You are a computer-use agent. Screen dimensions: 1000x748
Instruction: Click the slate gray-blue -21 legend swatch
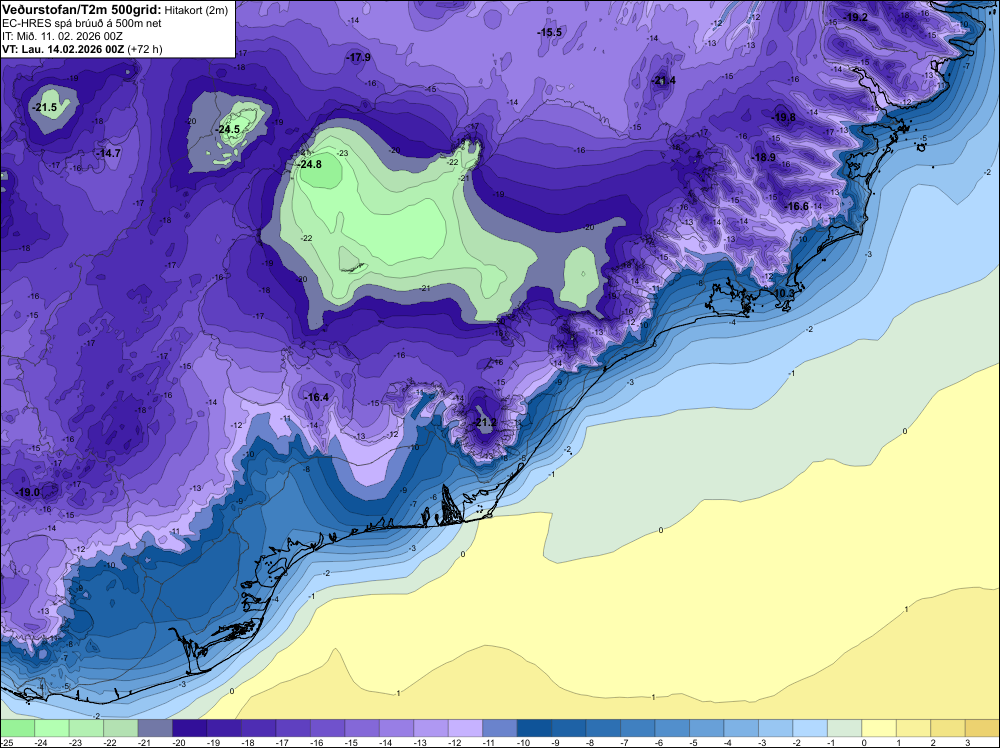(155, 728)
